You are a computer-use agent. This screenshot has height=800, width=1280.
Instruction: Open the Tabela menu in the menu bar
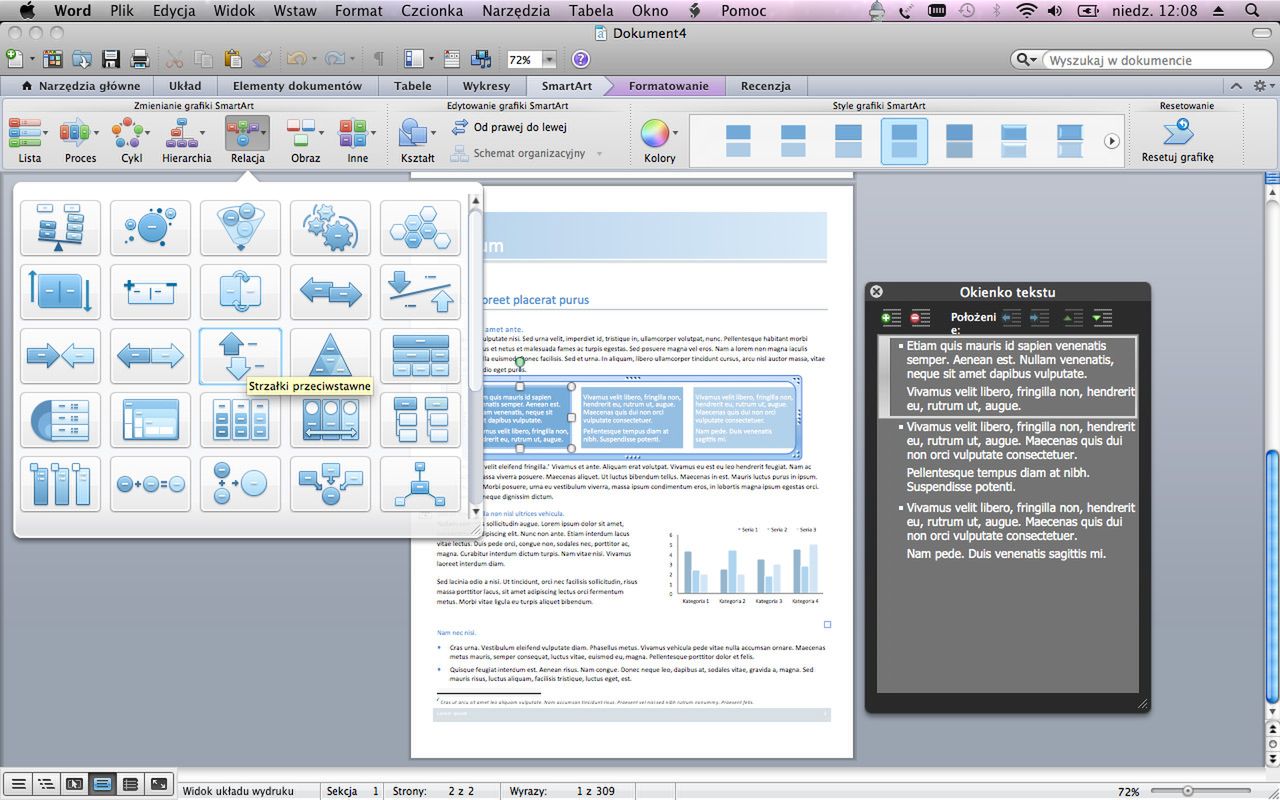[591, 11]
